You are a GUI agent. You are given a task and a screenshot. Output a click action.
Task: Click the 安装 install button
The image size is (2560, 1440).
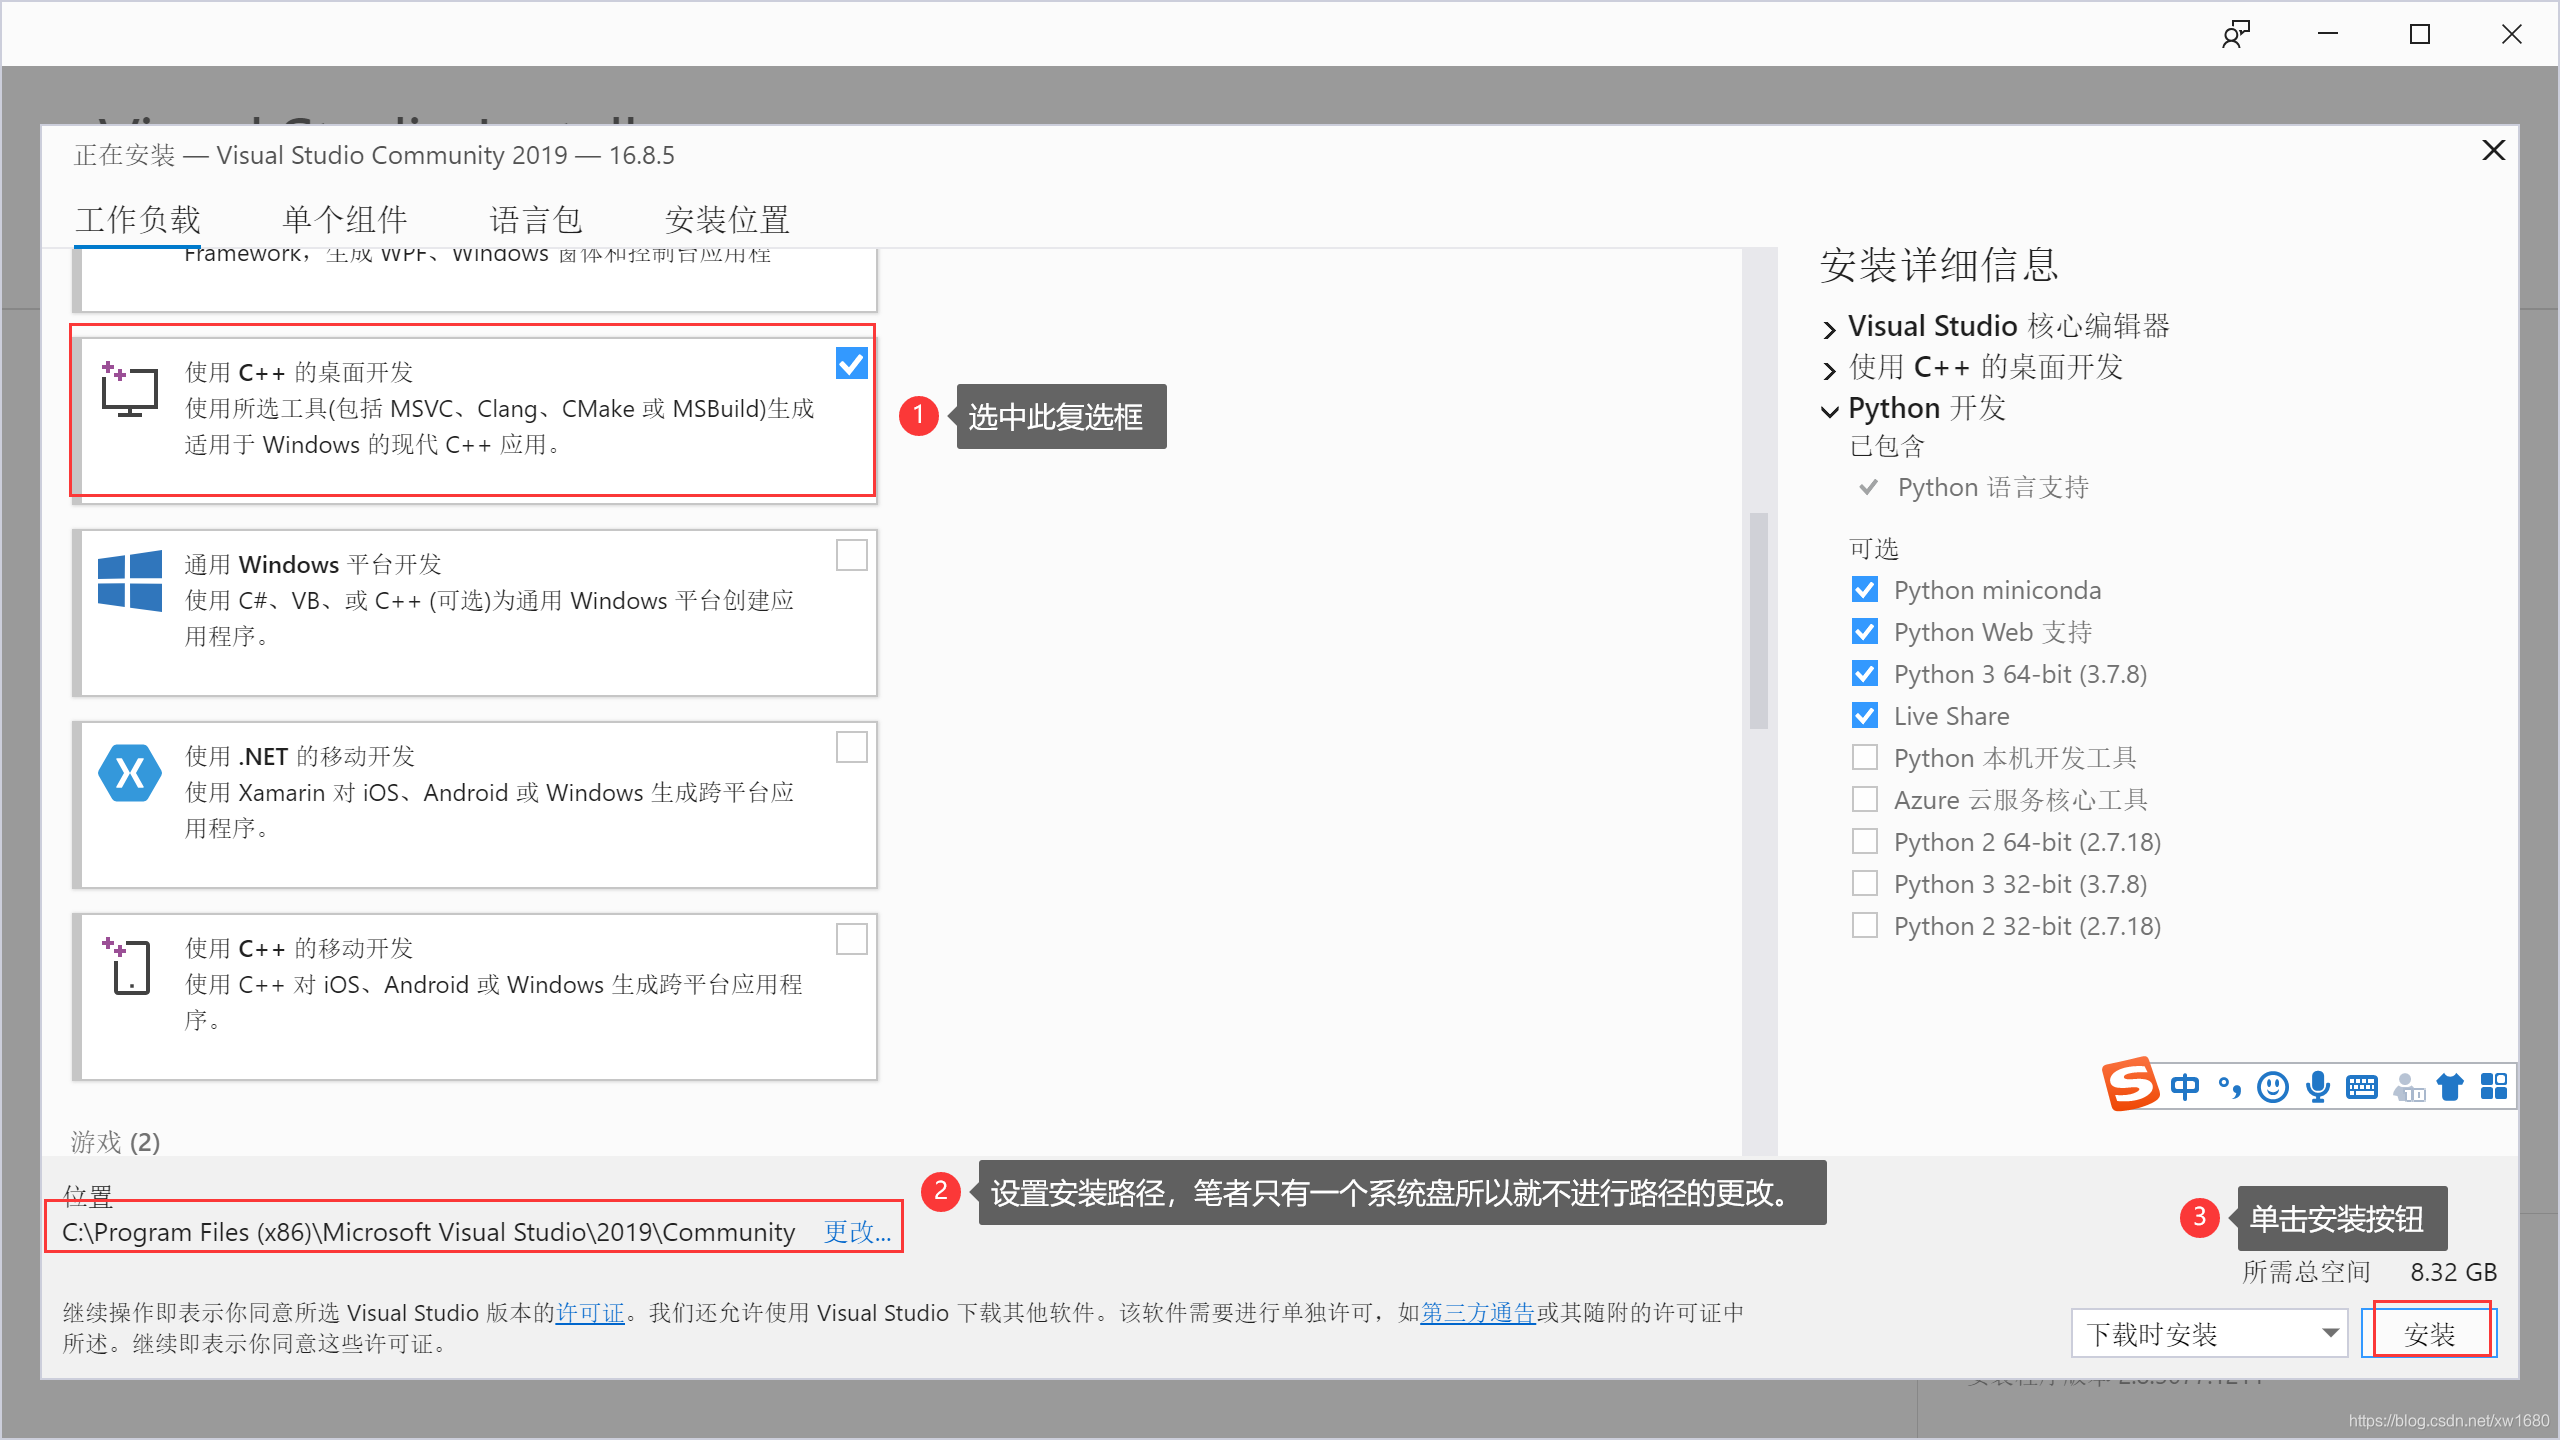point(2430,1334)
